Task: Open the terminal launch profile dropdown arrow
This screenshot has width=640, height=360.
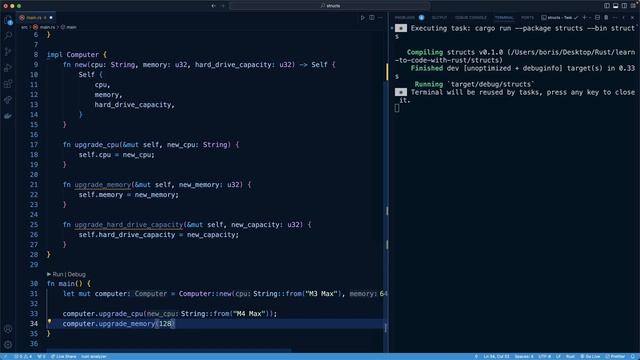Action: [x=590, y=18]
